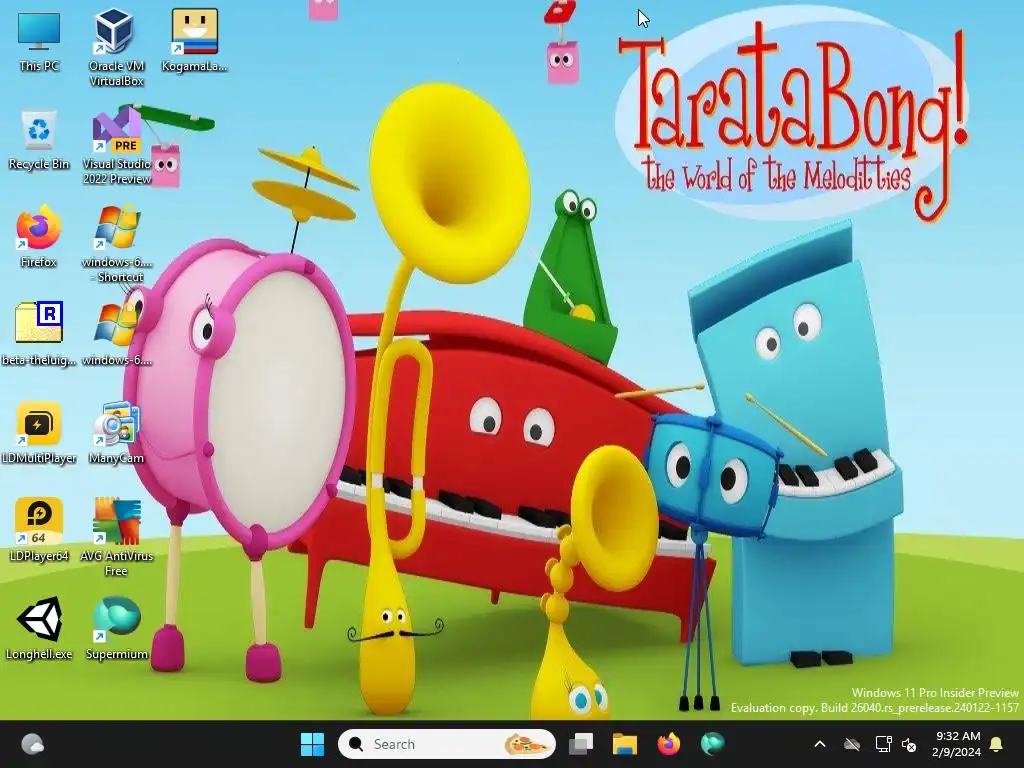Open Firefox desktop shortcut
Screen dimensions: 1024x768
pos(39,236)
